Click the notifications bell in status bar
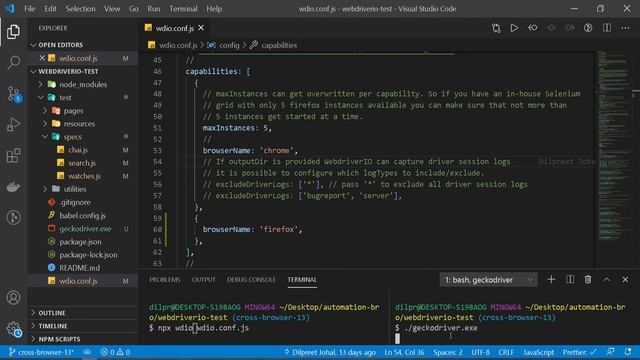Image resolution: width=640 pixels, height=360 pixels. click(x=628, y=352)
